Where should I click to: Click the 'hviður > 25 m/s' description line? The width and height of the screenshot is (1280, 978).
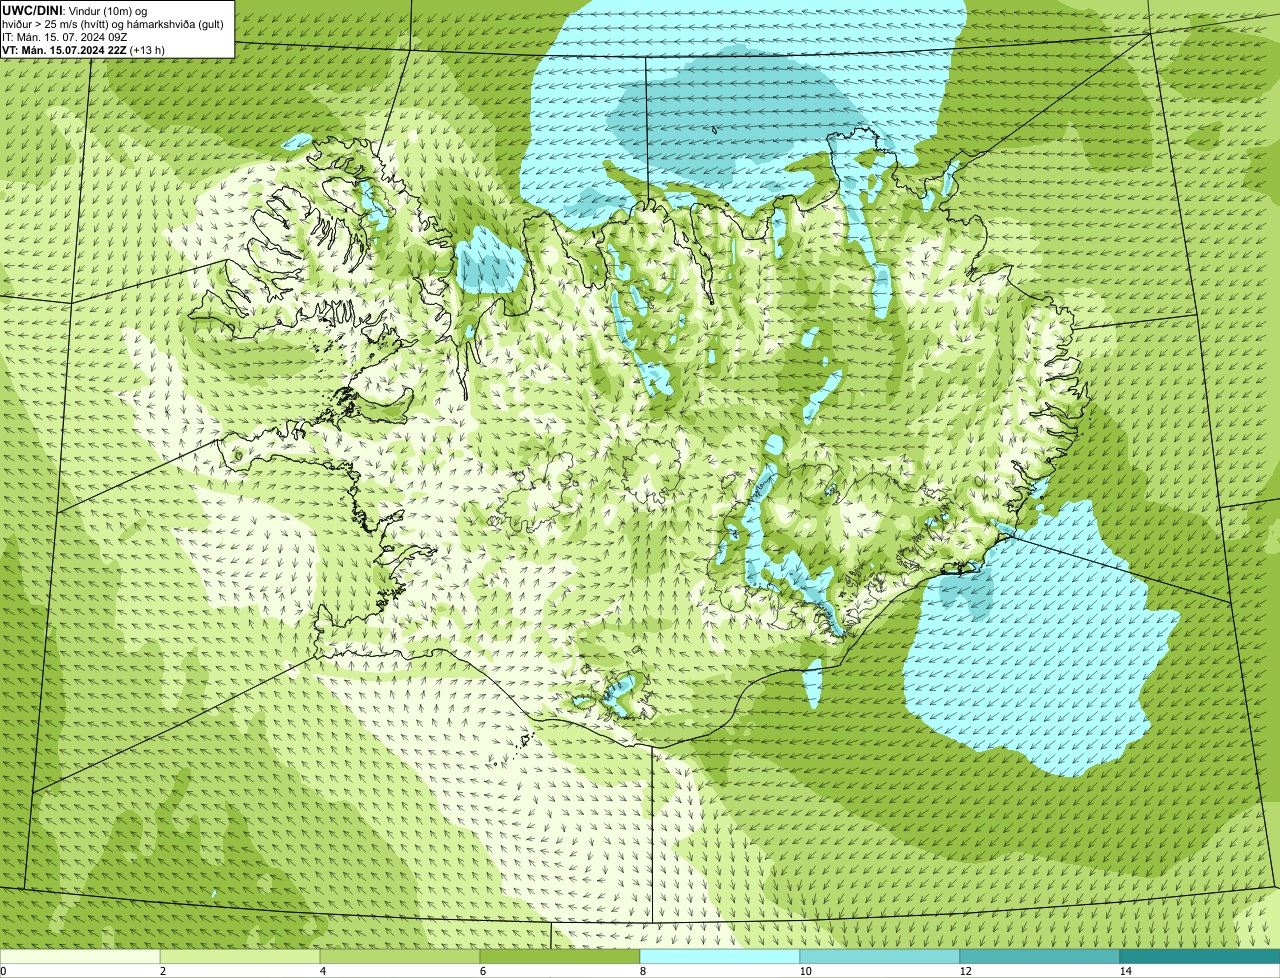[x=113, y=24]
